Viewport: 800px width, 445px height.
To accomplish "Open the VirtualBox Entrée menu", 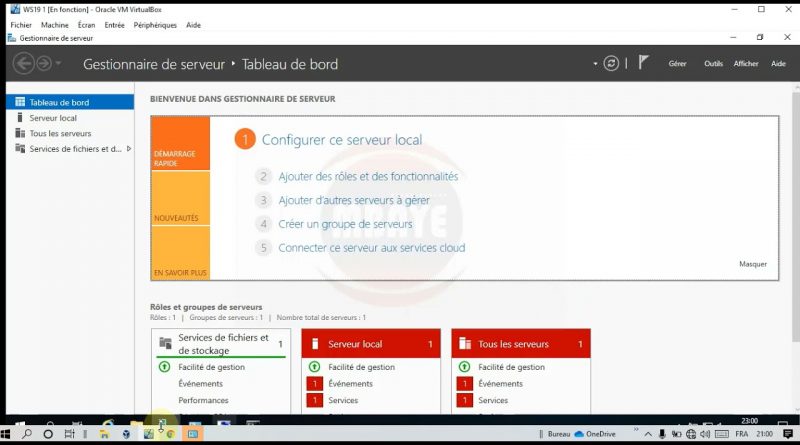I will [114, 25].
